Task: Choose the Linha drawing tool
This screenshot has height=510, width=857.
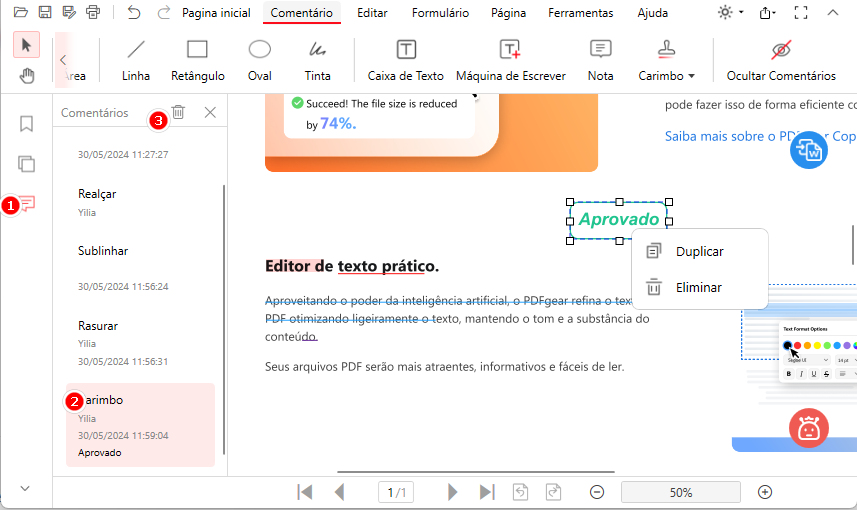Action: pyautogui.click(x=136, y=61)
